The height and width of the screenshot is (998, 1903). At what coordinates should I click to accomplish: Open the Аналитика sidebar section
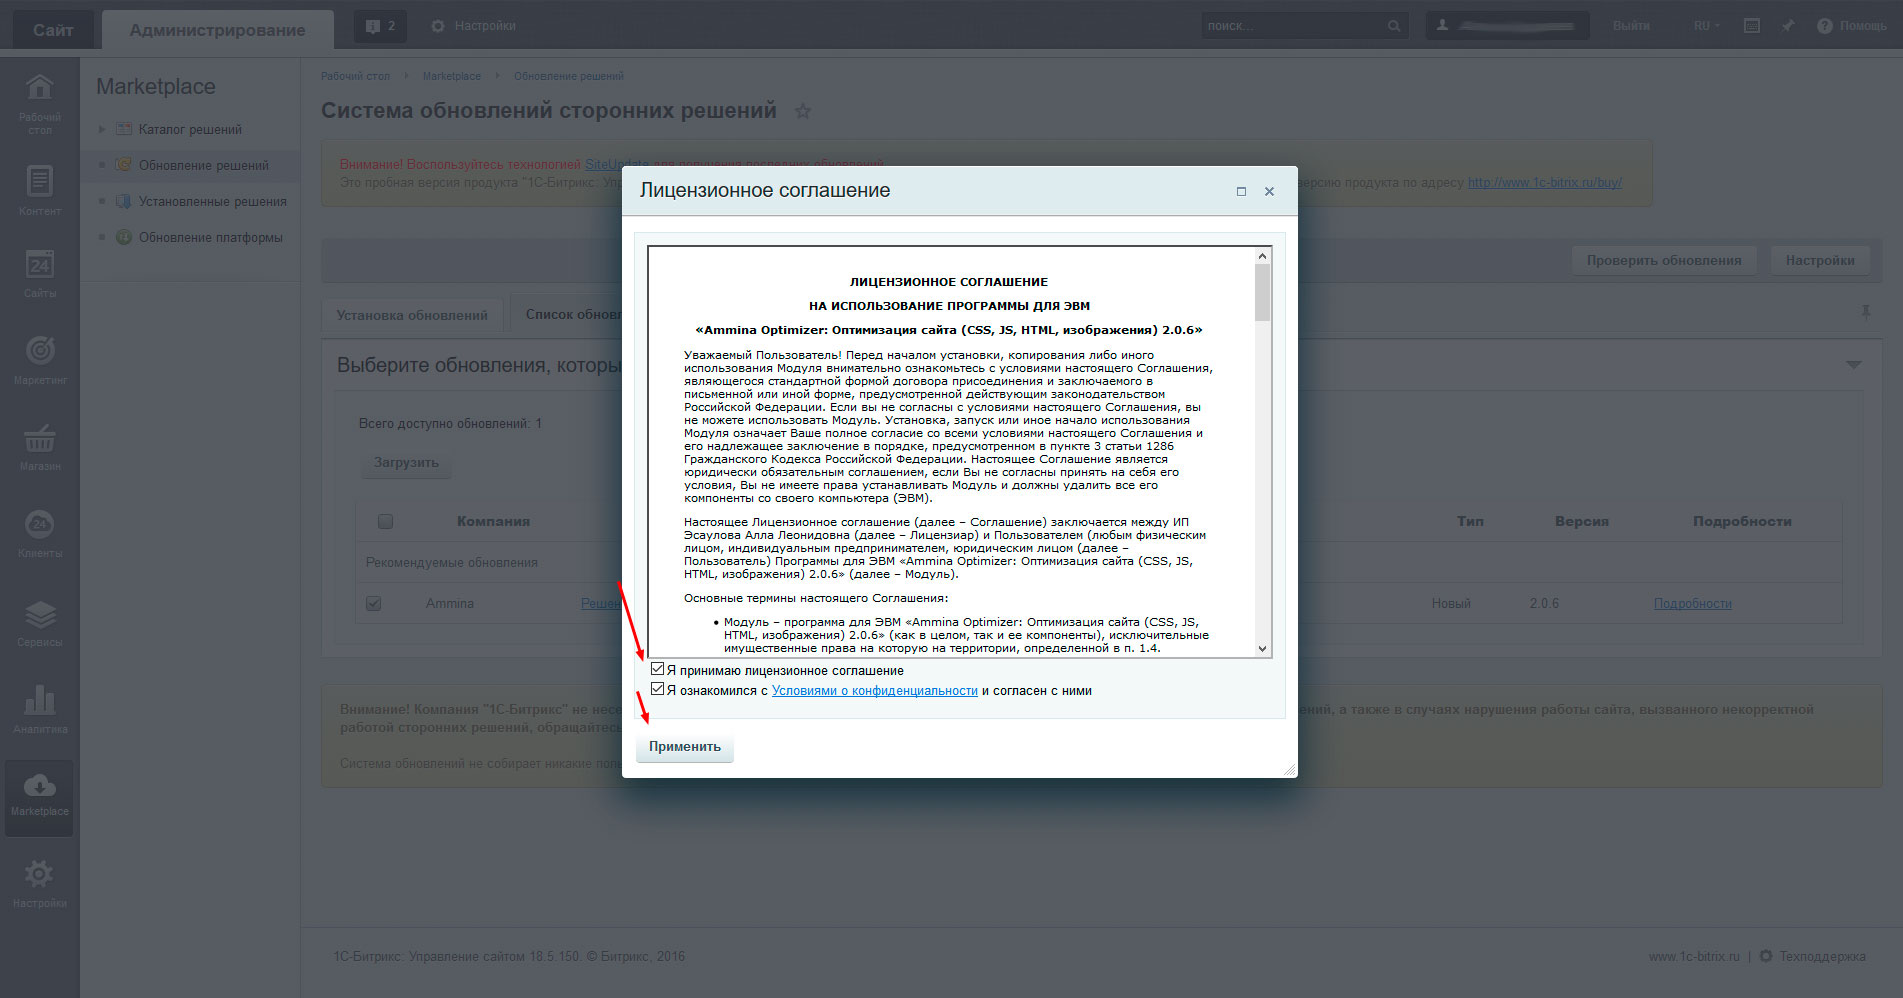(x=40, y=708)
